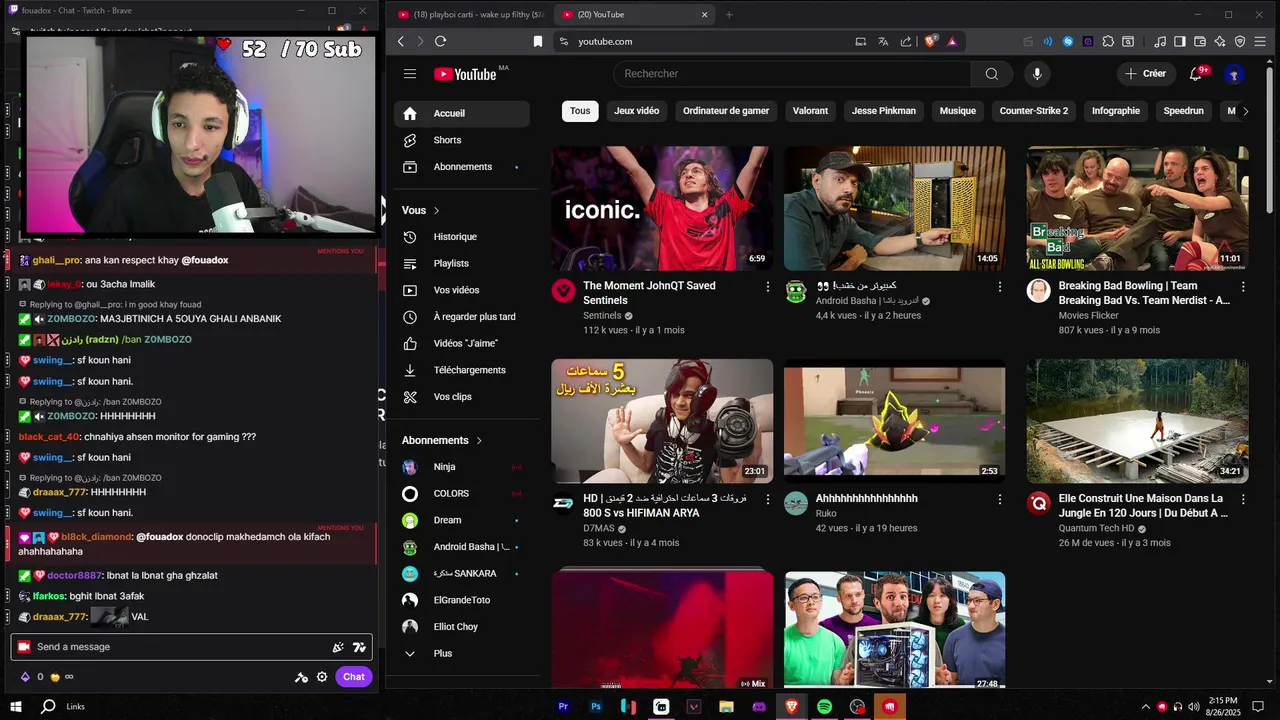The width and height of the screenshot is (1280, 720).
Task: Open the Sentinels channel link
Action: (x=602, y=316)
